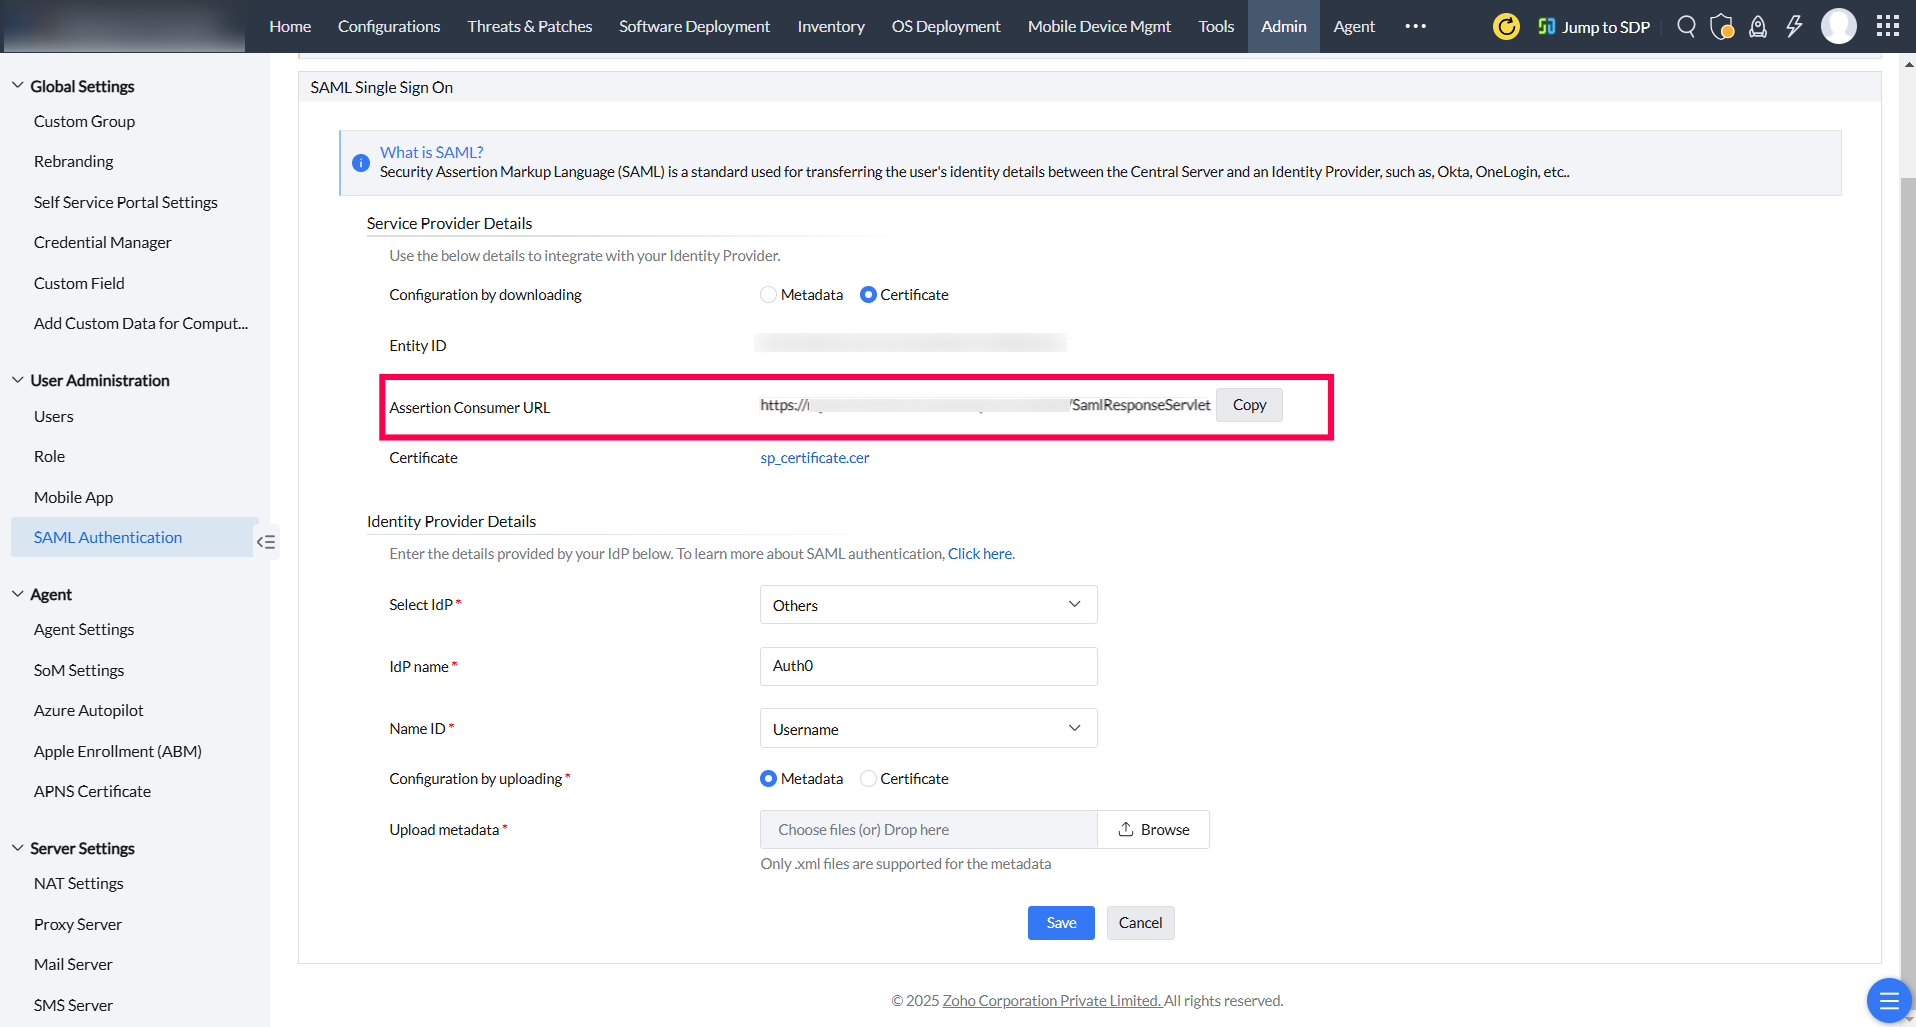Open SoM Settings

(79, 670)
